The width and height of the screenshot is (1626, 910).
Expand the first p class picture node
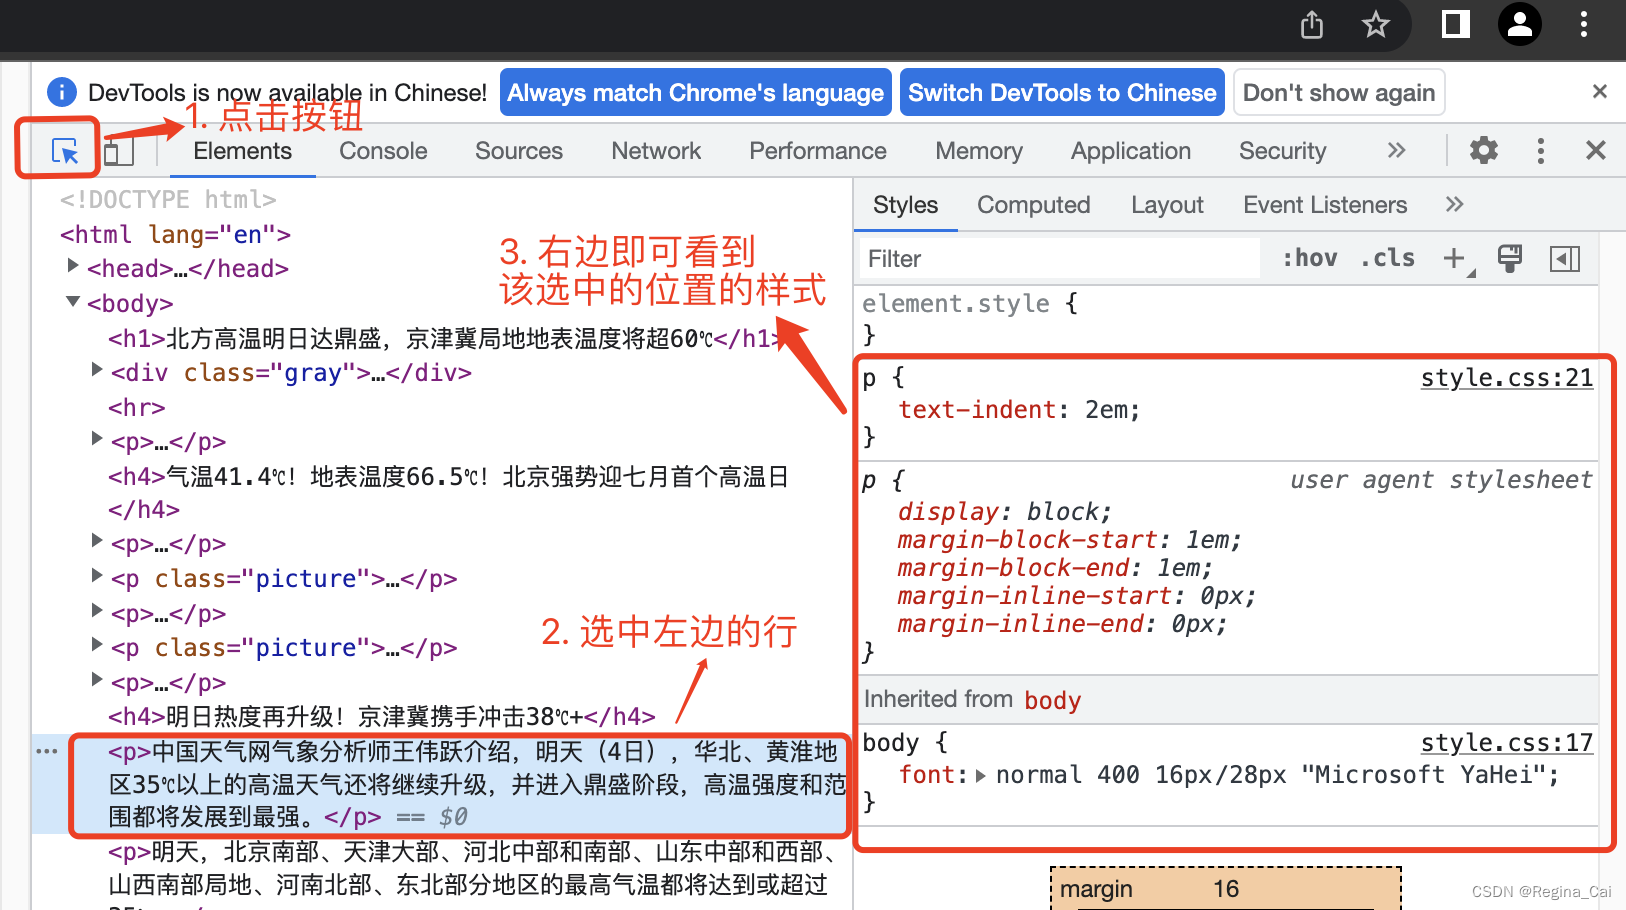(97, 576)
